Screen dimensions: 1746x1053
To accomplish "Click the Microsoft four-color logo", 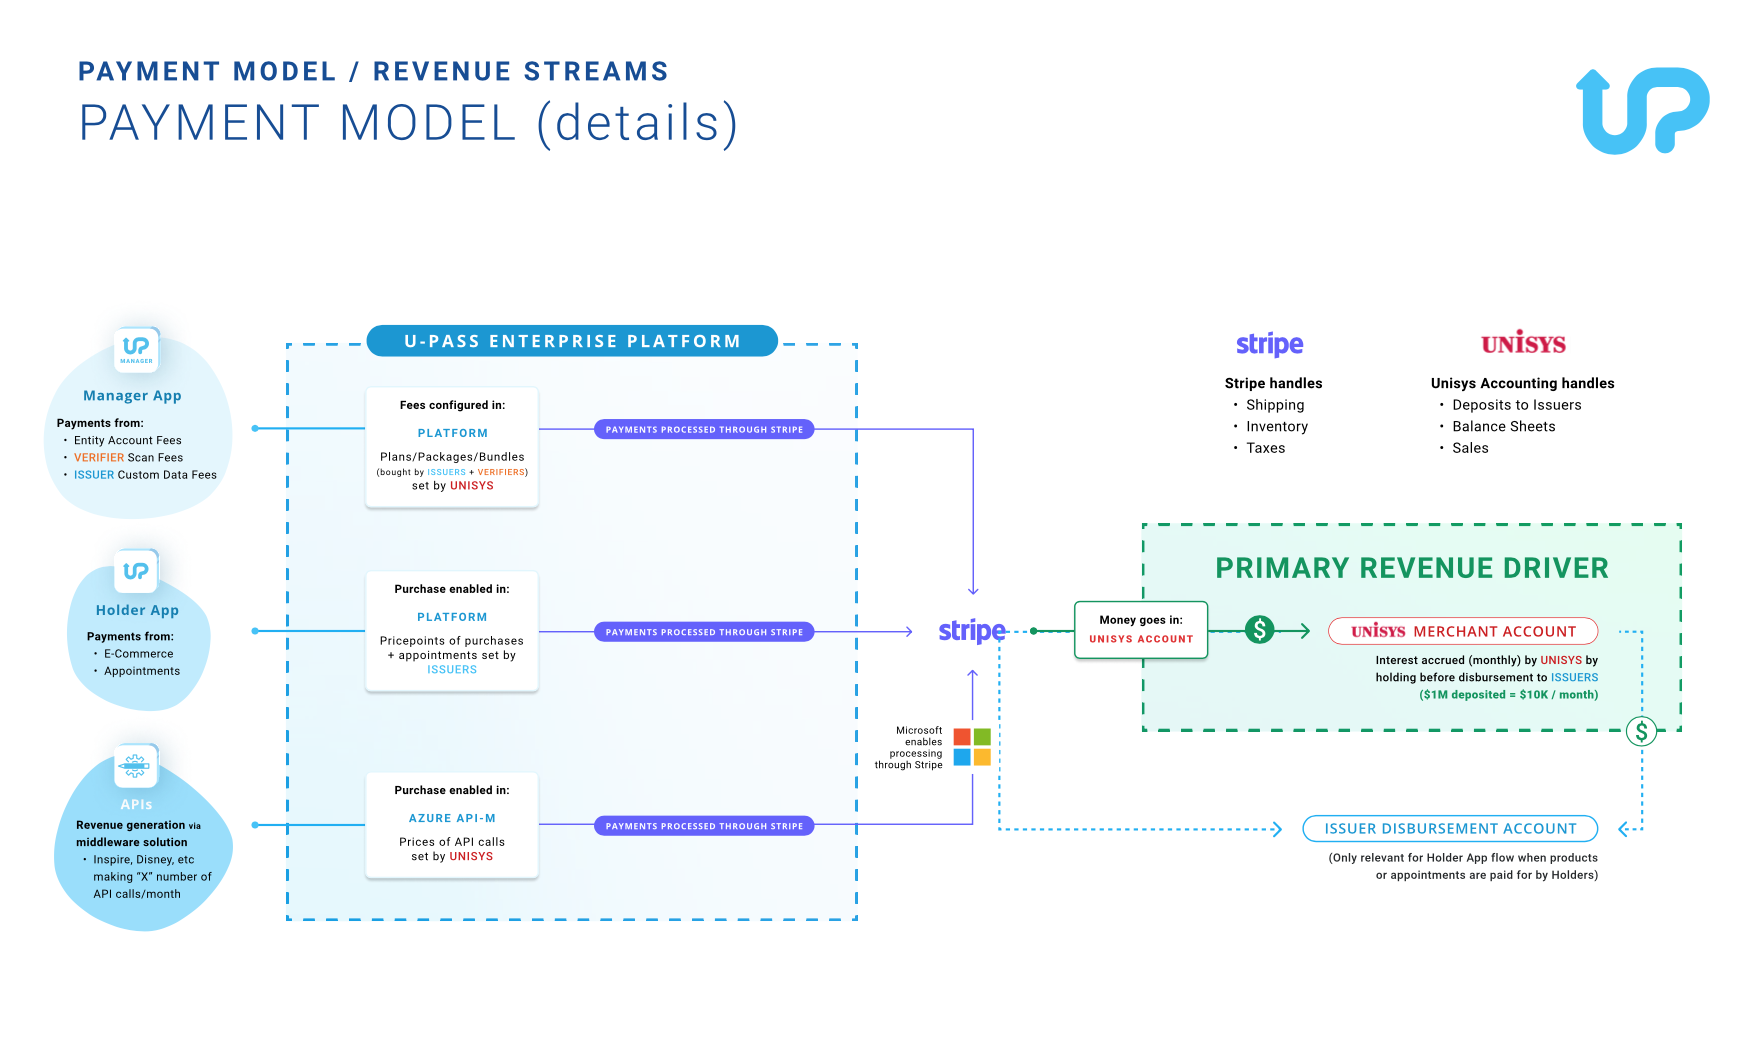I will tap(972, 747).
